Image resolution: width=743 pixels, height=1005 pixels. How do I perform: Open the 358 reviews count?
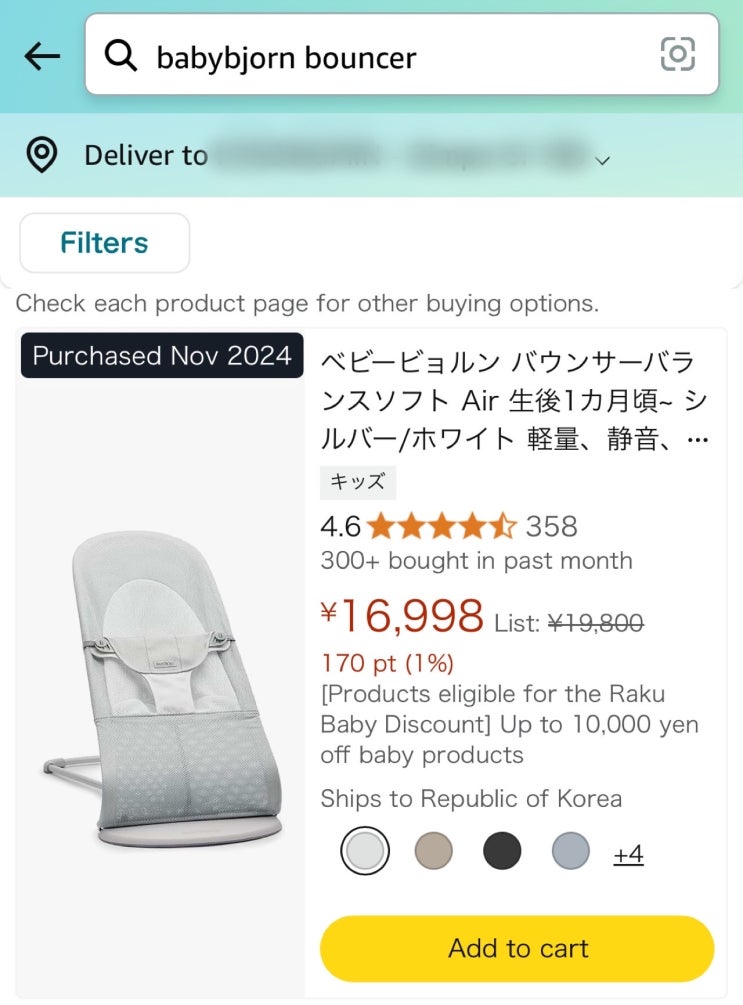click(x=552, y=526)
